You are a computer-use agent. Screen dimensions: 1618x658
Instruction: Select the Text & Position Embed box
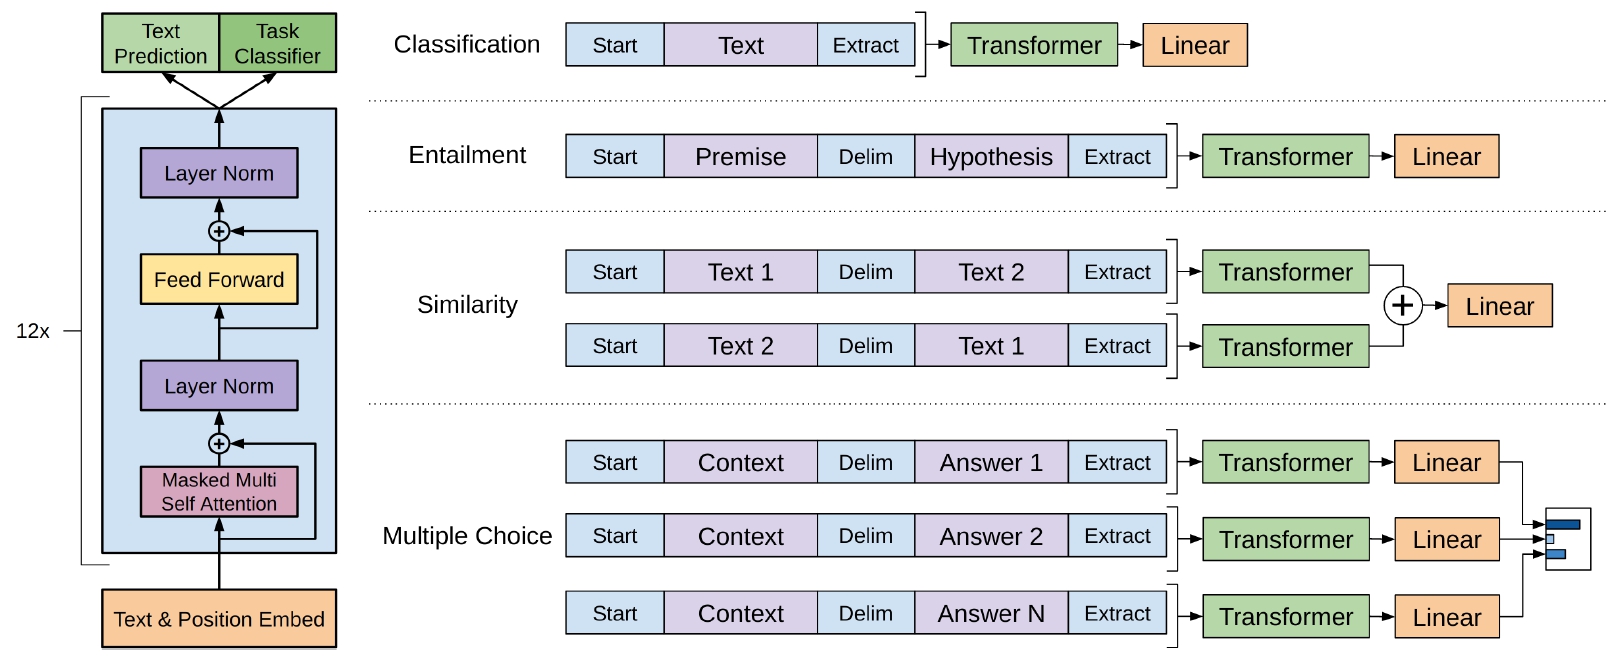(x=219, y=619)
